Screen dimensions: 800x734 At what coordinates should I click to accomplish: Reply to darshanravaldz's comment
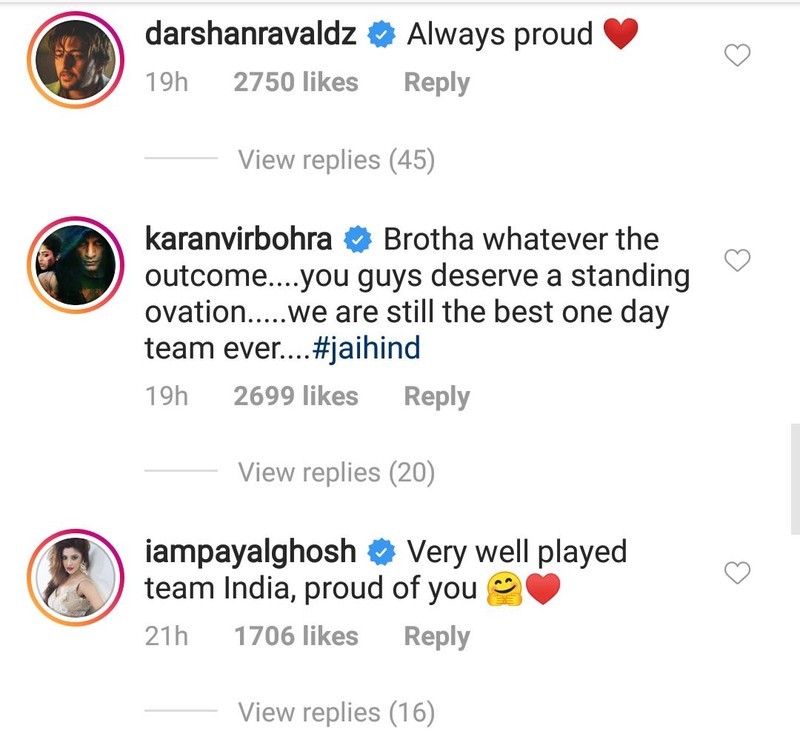(x=437, y=83)
